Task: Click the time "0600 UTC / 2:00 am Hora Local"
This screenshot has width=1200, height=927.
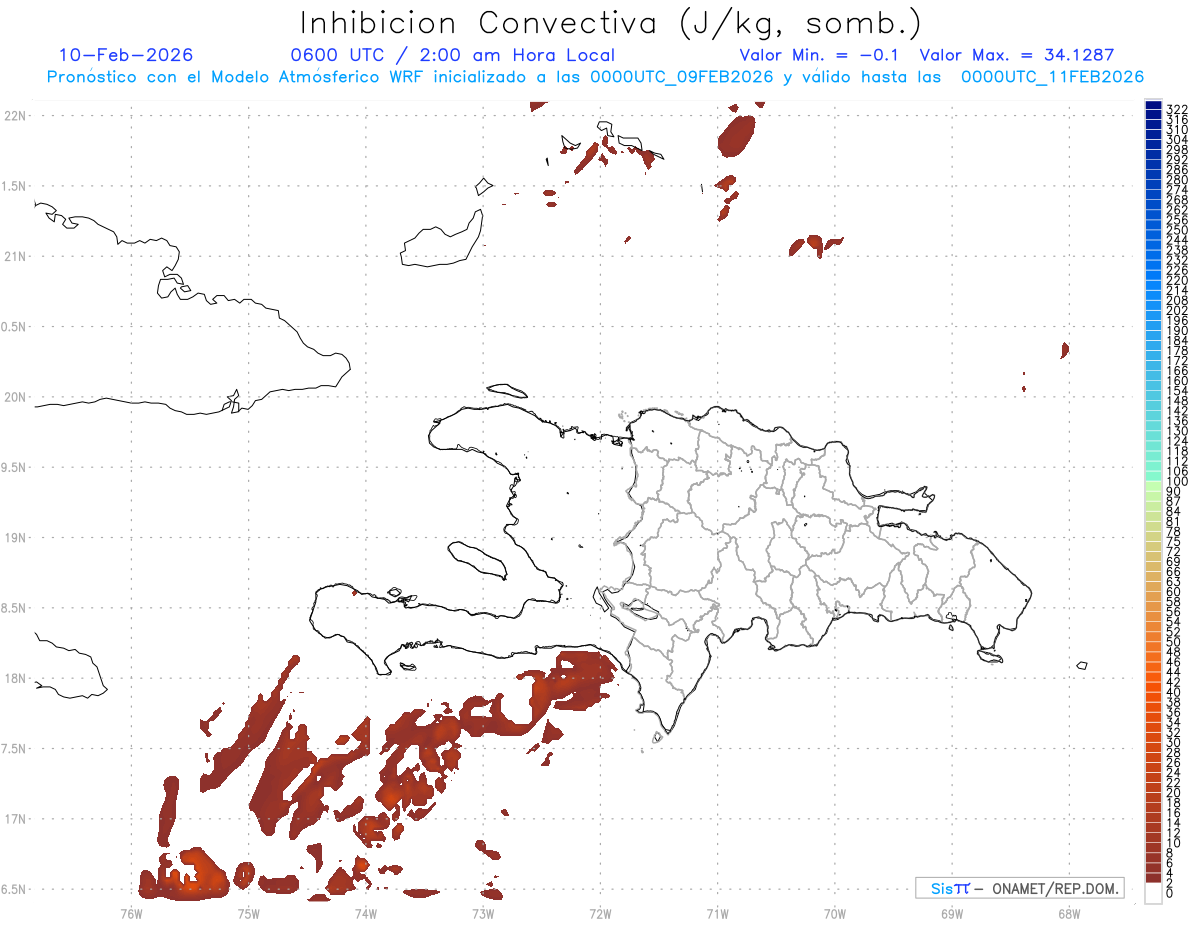Action: click(x=453, y=55)
